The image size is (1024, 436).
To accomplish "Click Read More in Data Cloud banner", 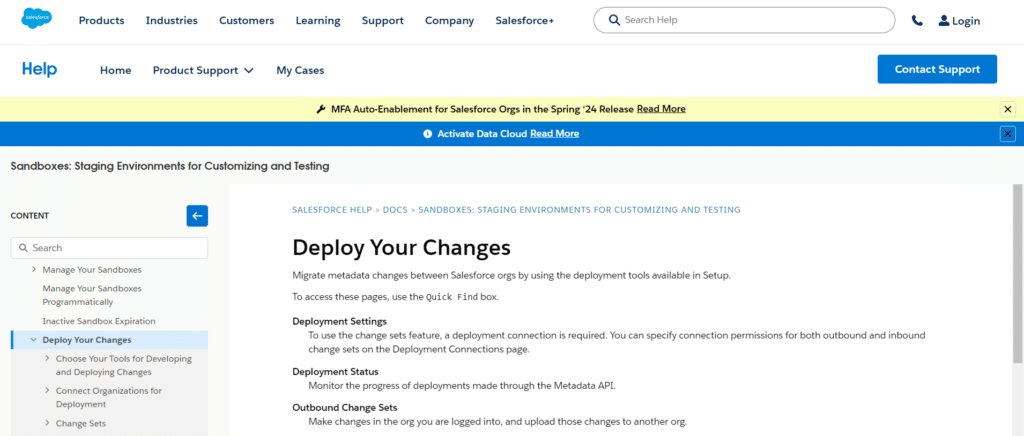I will coord(554,134).
